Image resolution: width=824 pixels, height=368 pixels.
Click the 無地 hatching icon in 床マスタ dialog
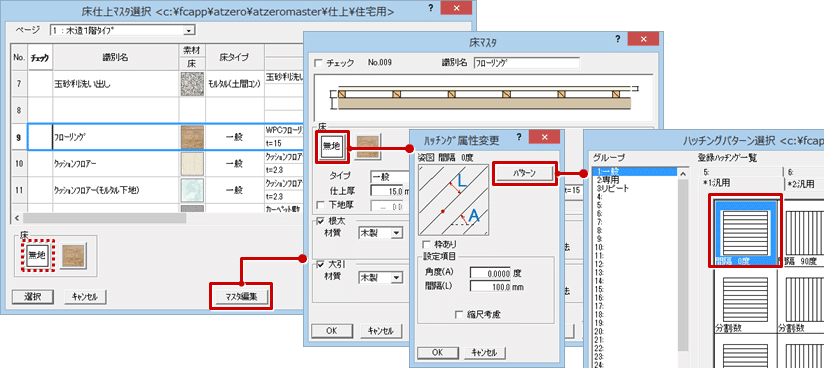coord(332,148)
